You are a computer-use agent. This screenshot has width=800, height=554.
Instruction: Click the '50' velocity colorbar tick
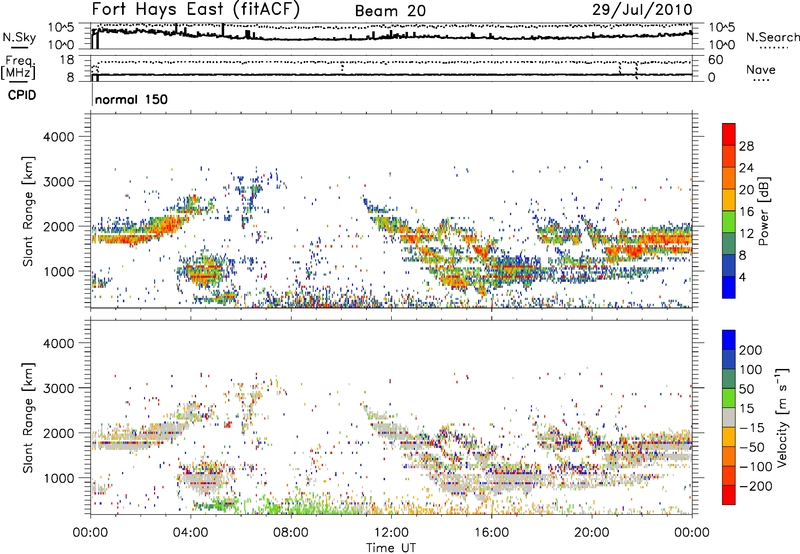coord(746,389)
